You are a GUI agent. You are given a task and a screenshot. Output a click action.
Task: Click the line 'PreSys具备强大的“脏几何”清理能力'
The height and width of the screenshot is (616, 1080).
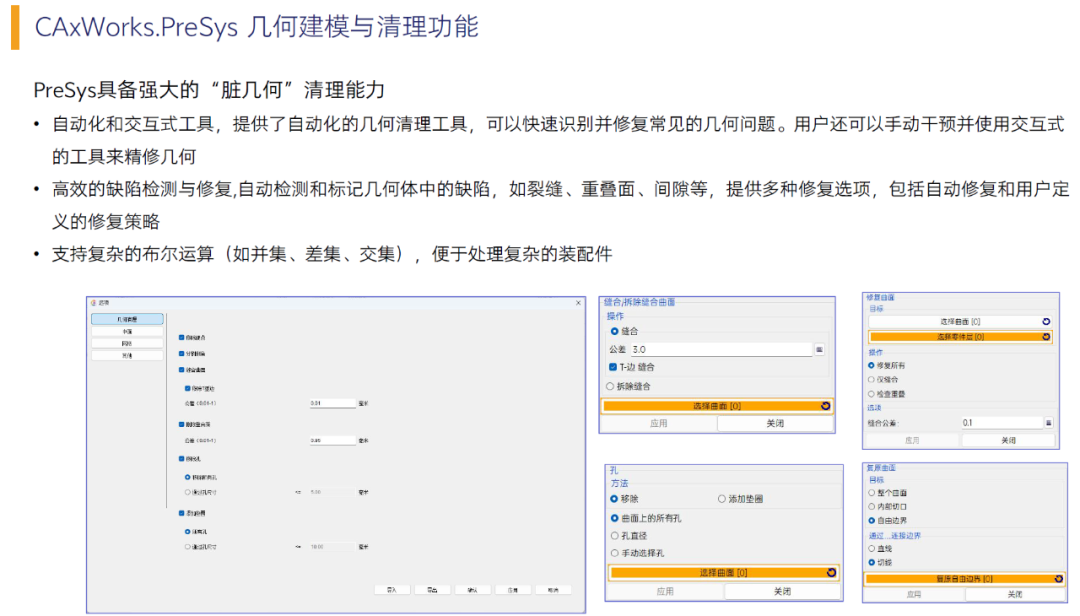209,90
